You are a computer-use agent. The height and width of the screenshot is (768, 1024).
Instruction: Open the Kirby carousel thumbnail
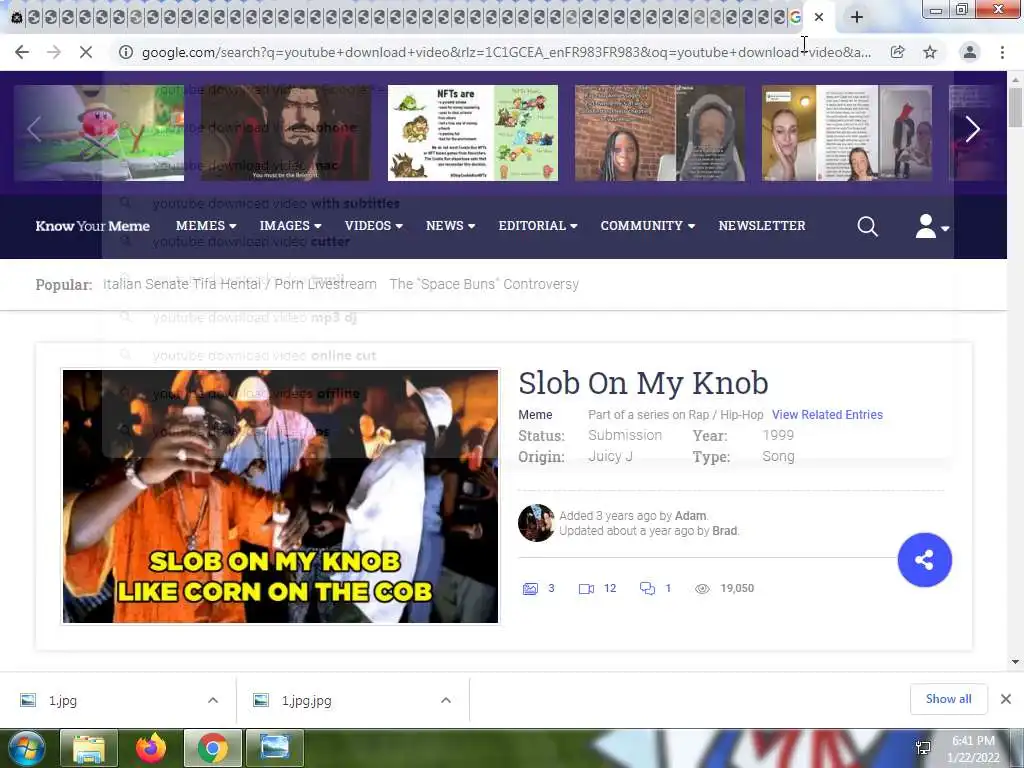pyautogui.click(x=99, y=133)
